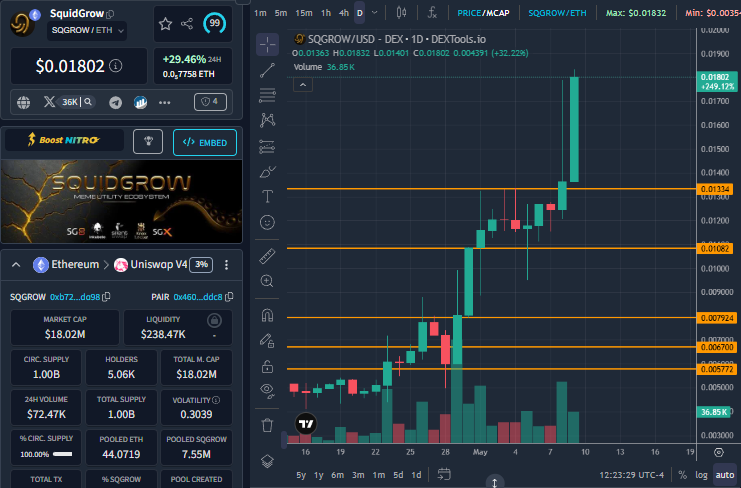The height and width of the screenshot is (488, 741).
Task: Select the brush drawing tool
Action: [267, 171]
